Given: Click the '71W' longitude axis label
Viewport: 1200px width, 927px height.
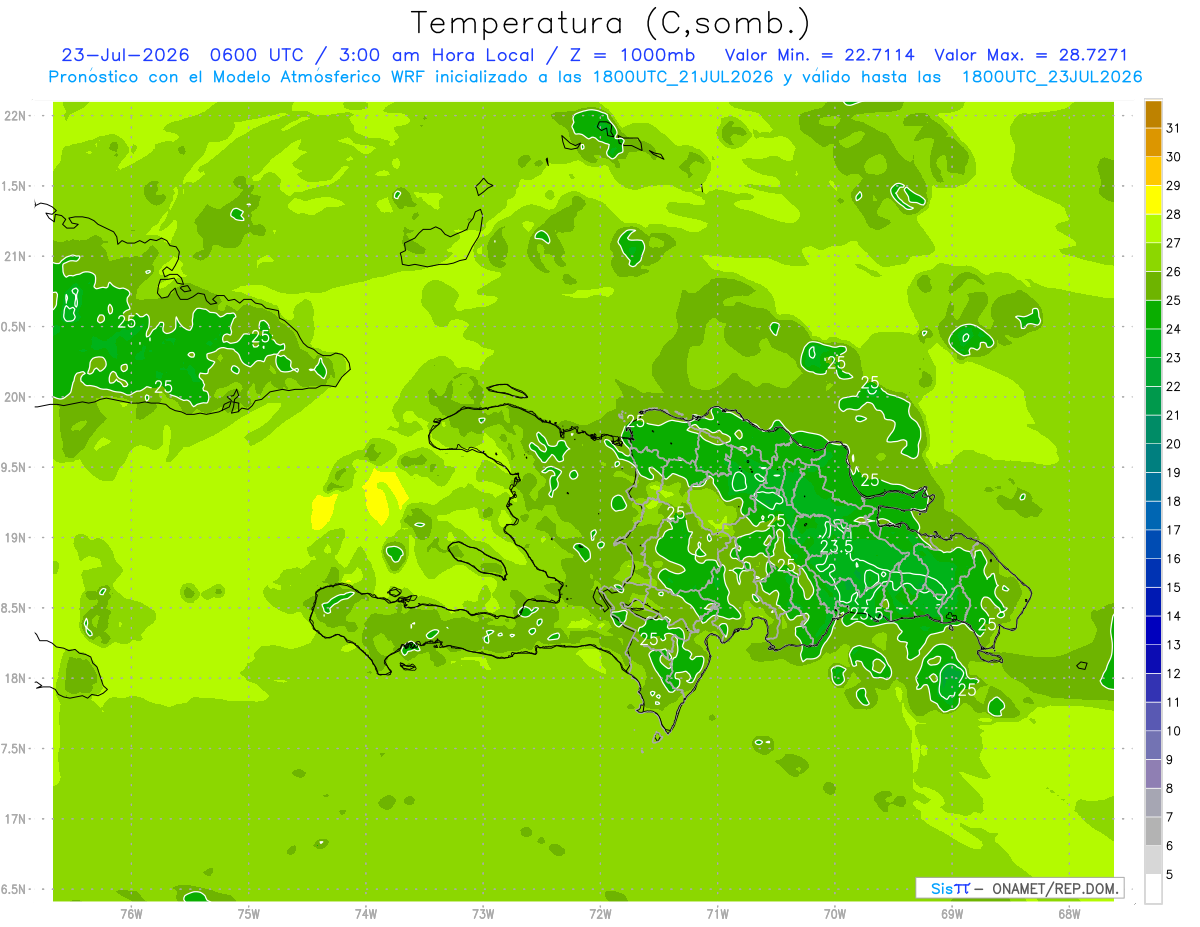Looking at the screenshot, I should pos(717,914).
